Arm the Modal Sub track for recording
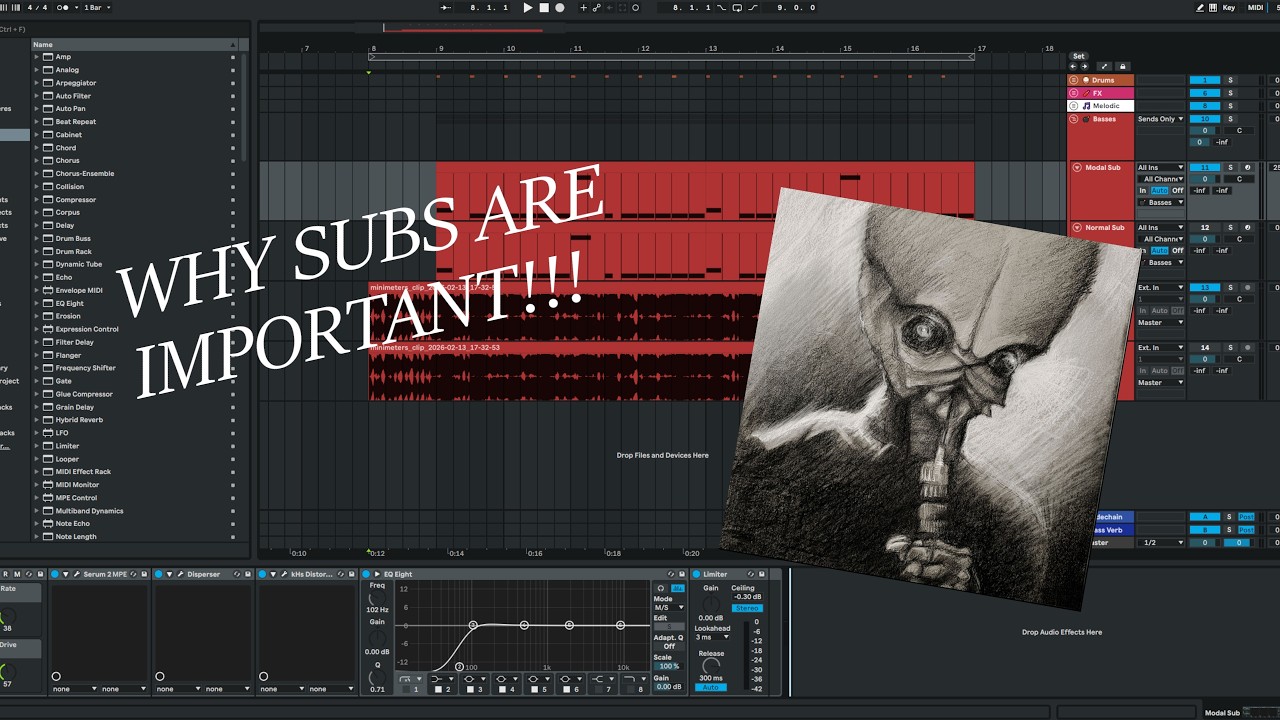 coord(1248,167)
